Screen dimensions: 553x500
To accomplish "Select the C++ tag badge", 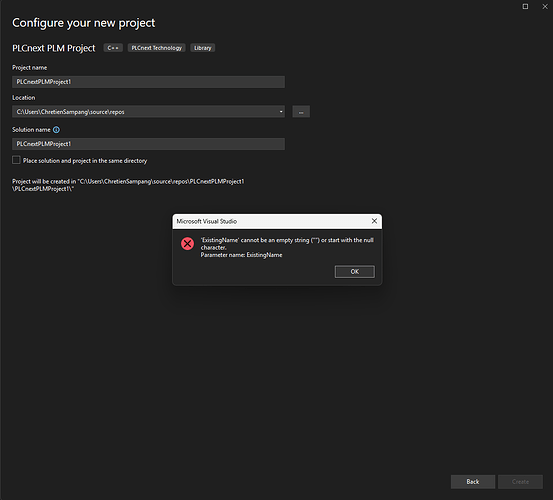I will (x=113, y=48).
